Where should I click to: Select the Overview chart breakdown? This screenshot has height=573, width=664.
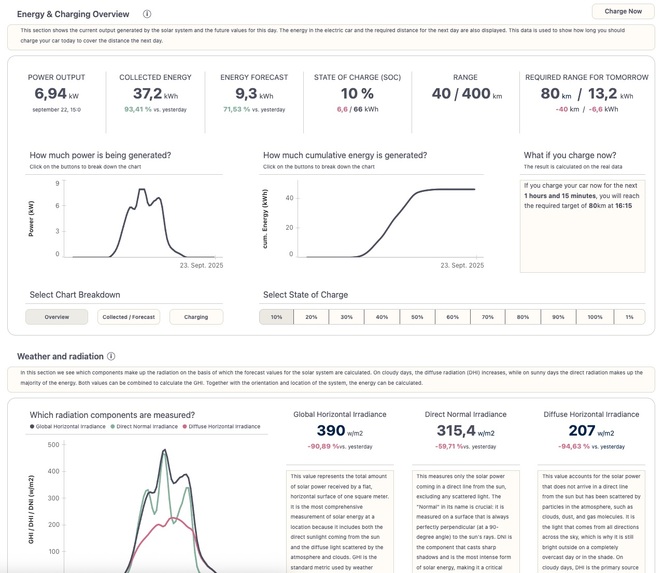(57, 317)
